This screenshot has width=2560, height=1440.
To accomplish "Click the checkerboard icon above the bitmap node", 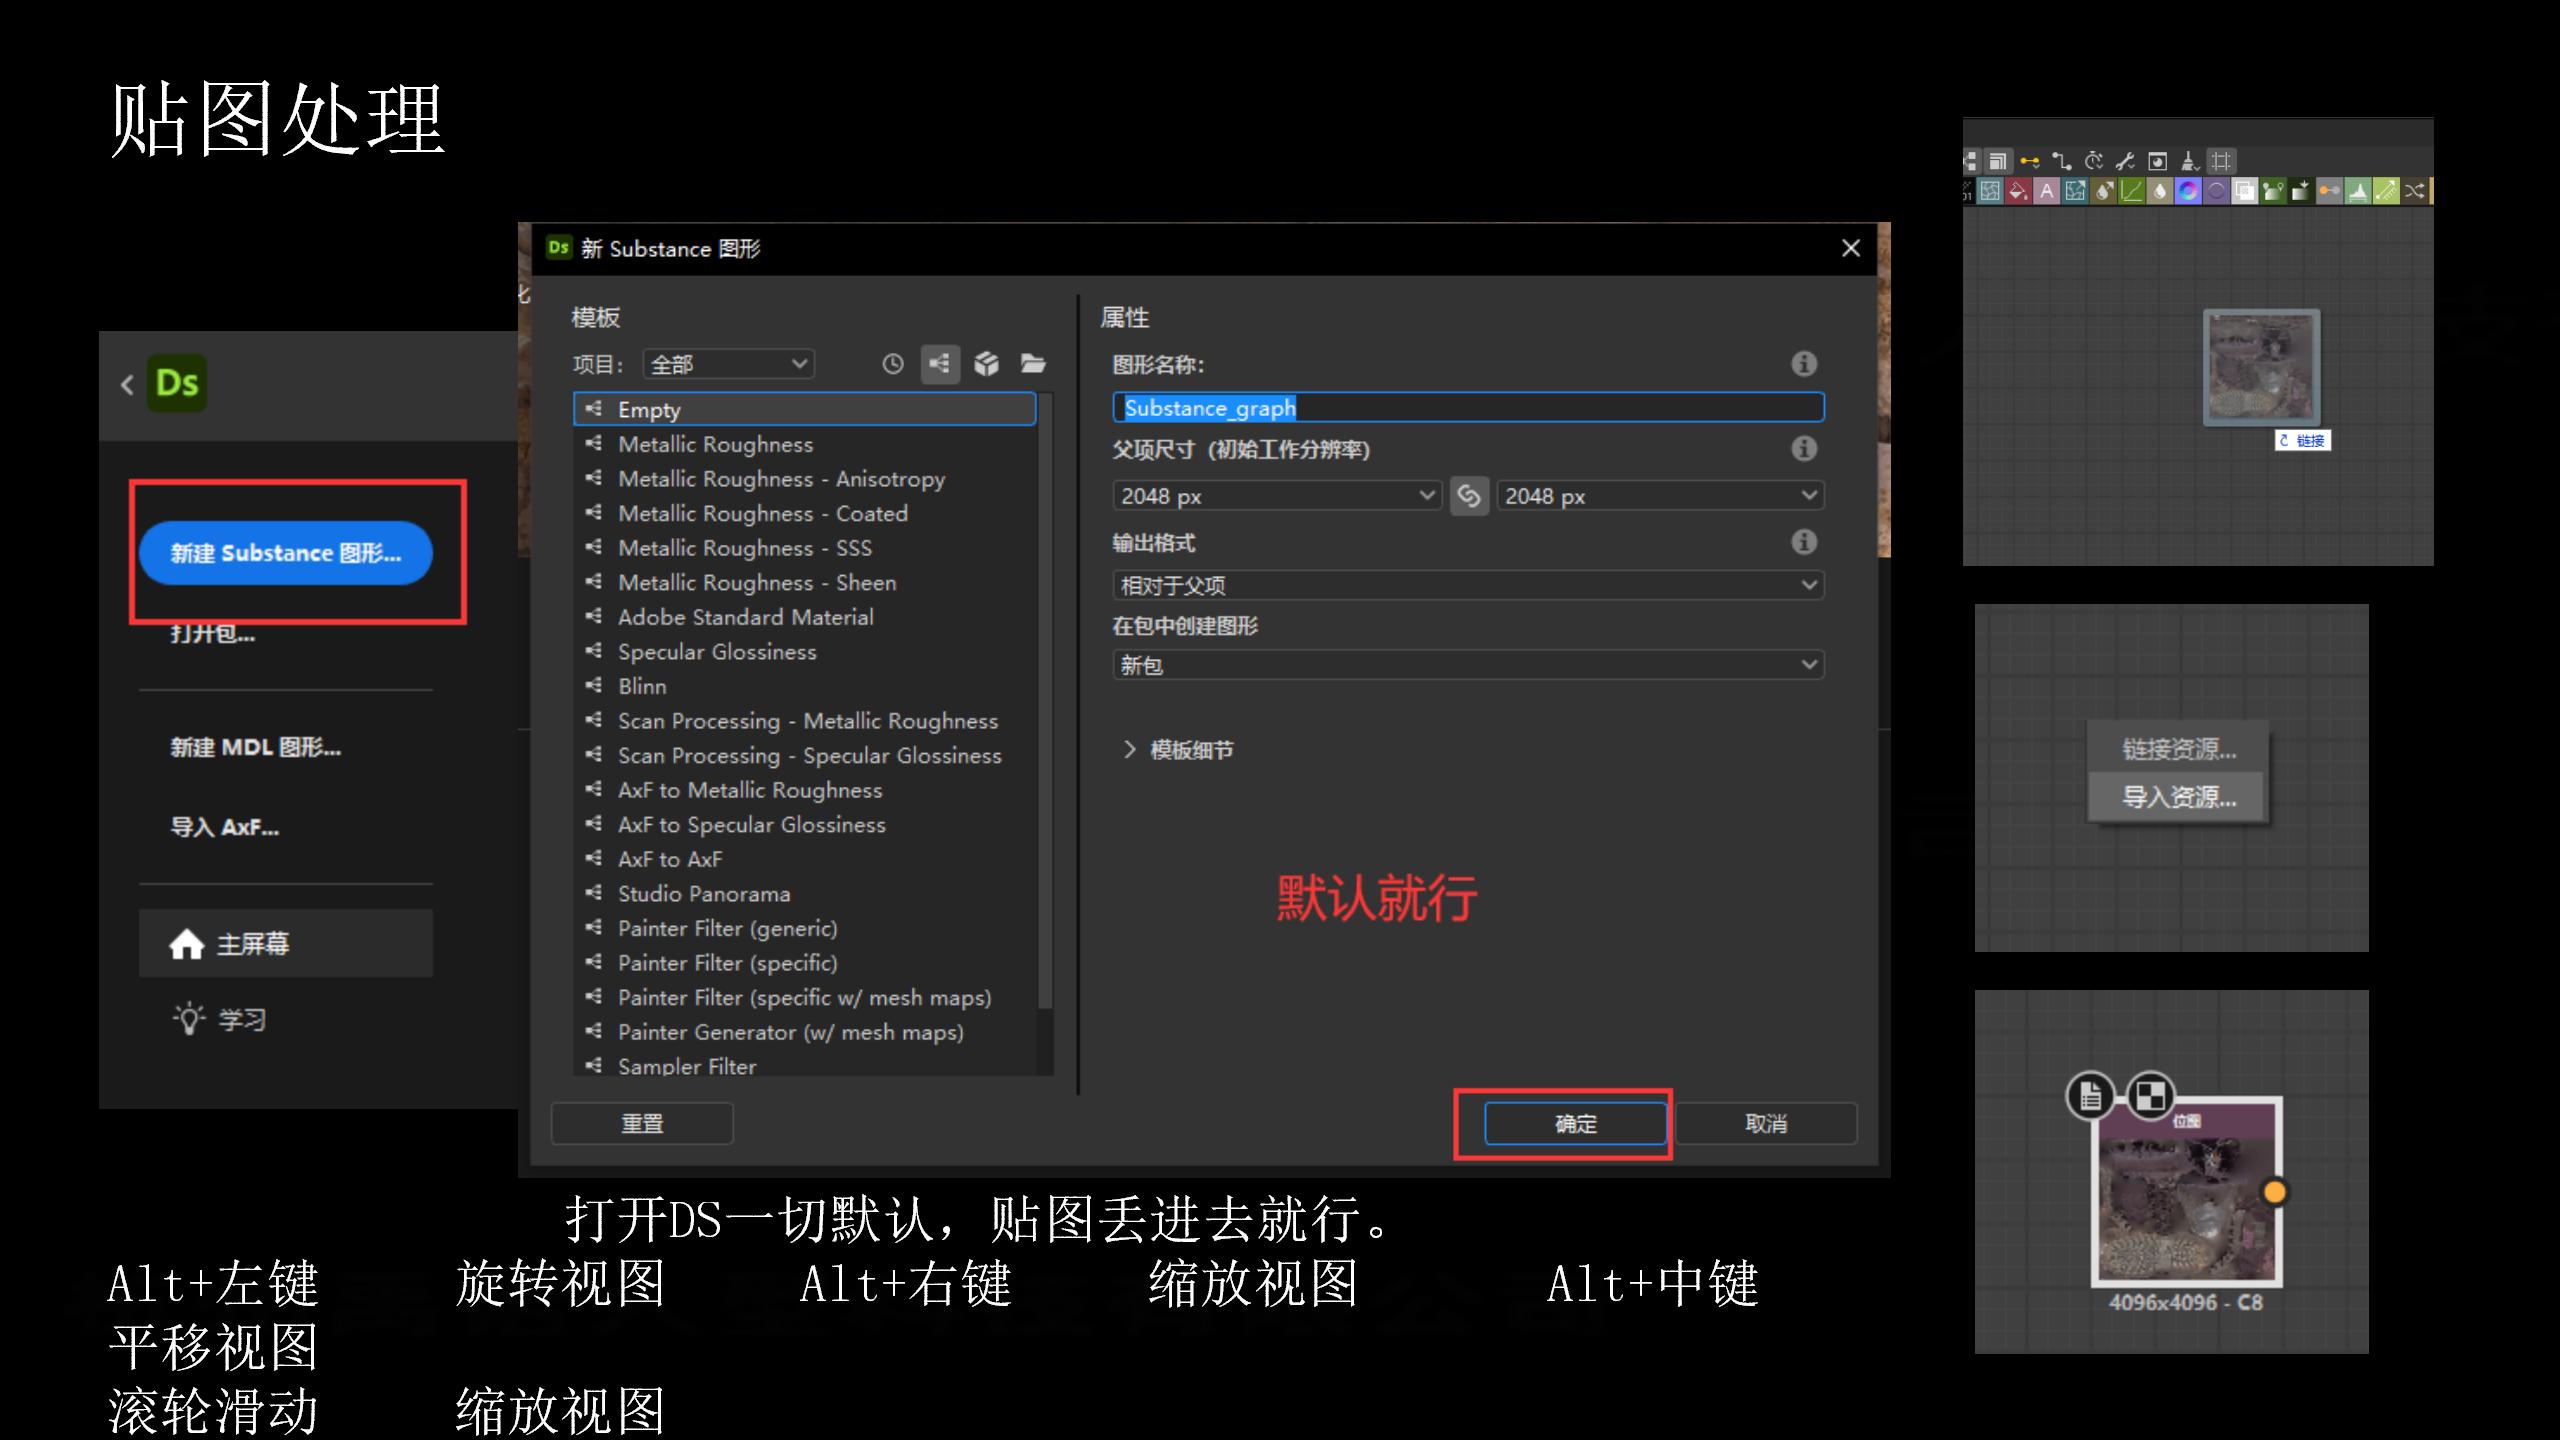I will pos(2150,1096).
